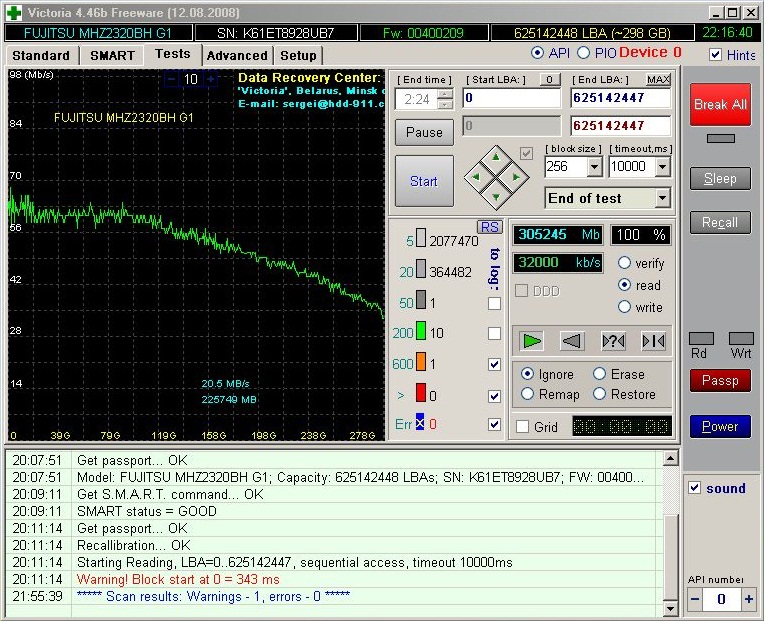The image size is (764, 621).
Task: Open the block size dropdown
Action: (x=594, y=167)
